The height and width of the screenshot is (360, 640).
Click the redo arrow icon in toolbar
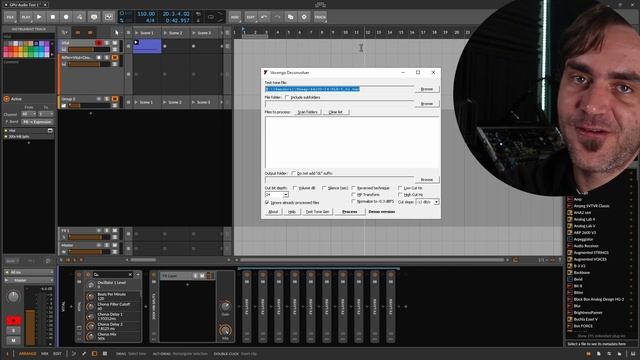point(277,17)
